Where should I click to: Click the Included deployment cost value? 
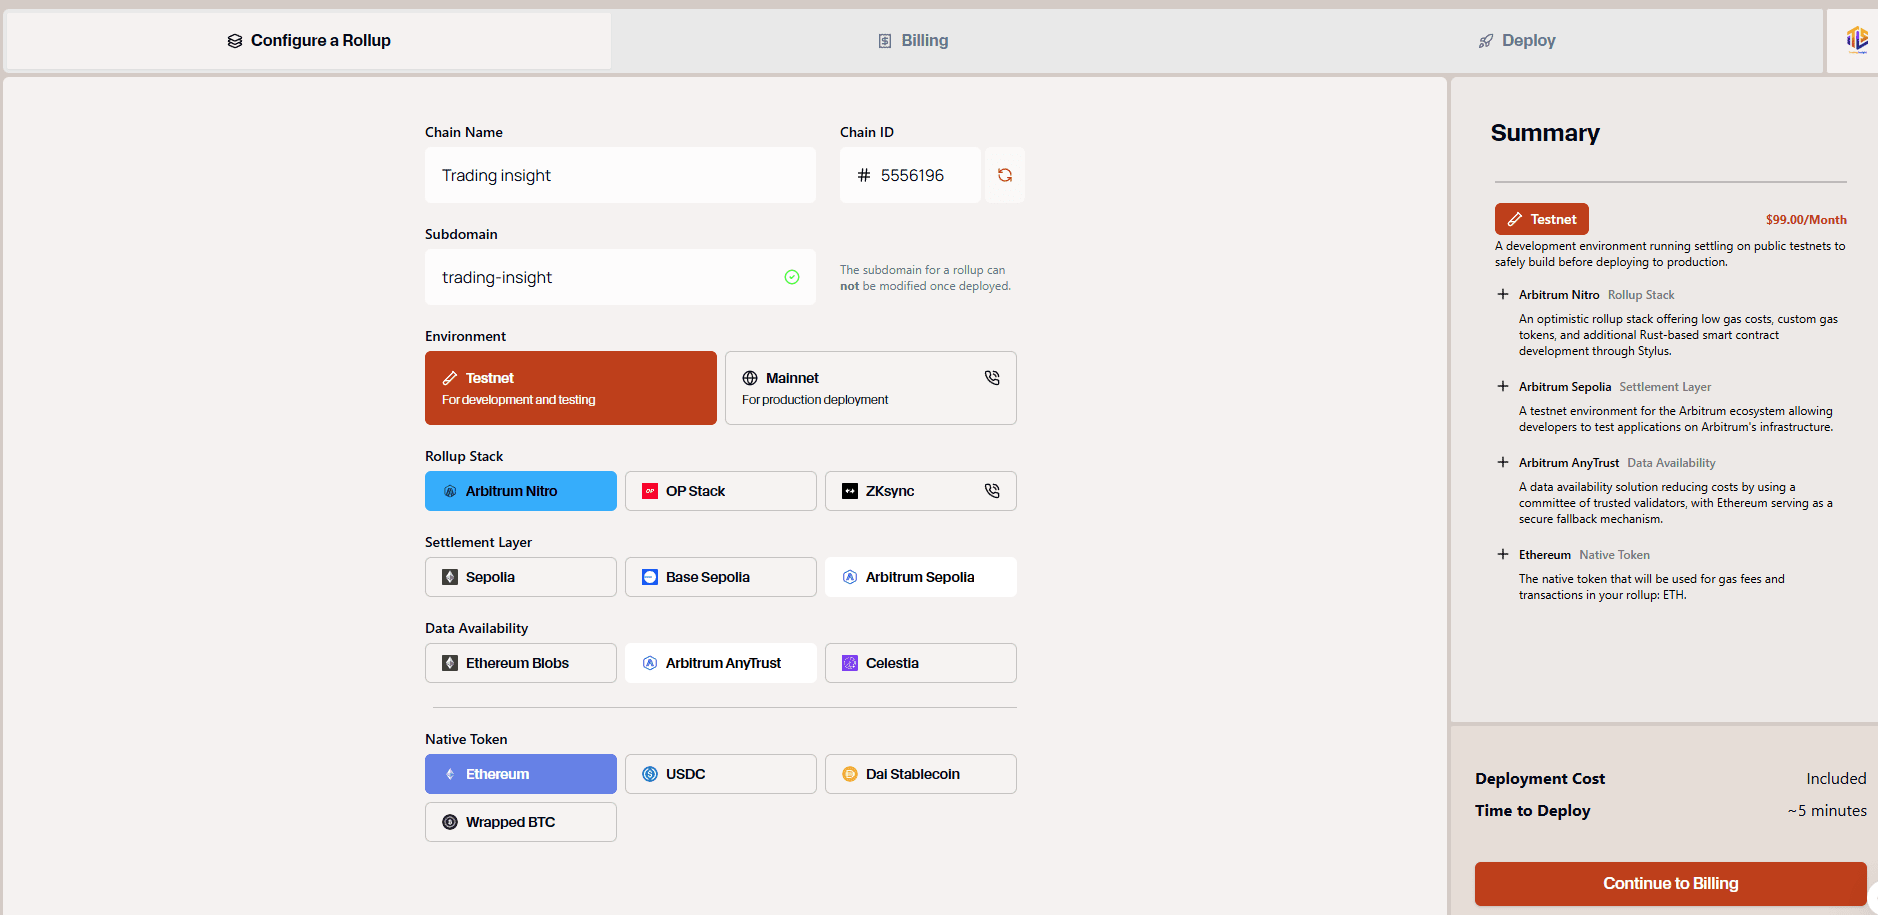coord(1836,779)
